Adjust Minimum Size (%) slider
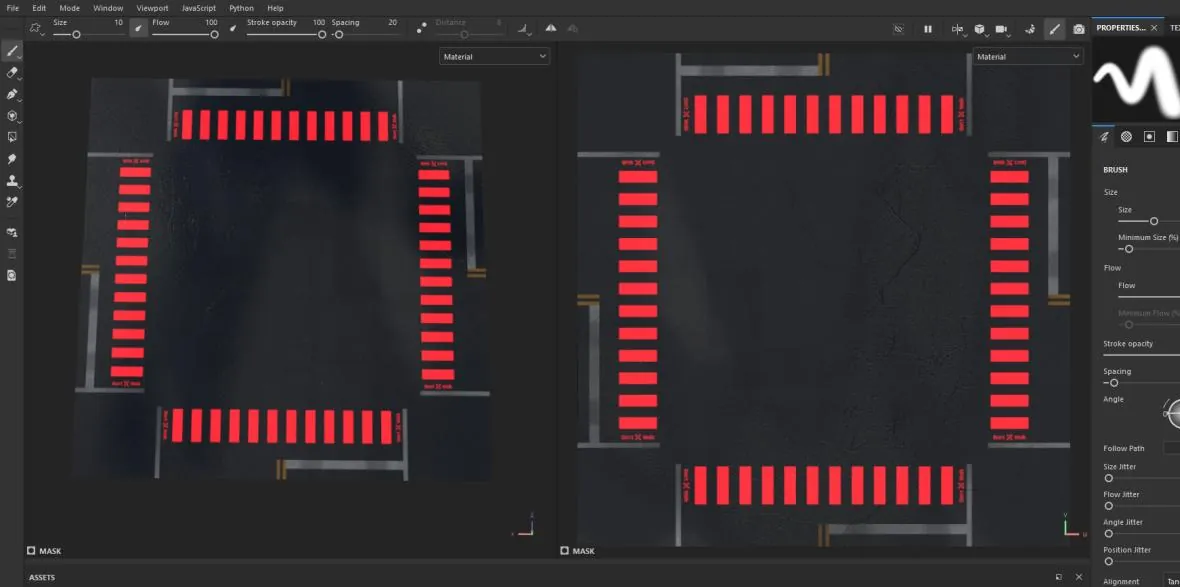 click(1148, 249)
